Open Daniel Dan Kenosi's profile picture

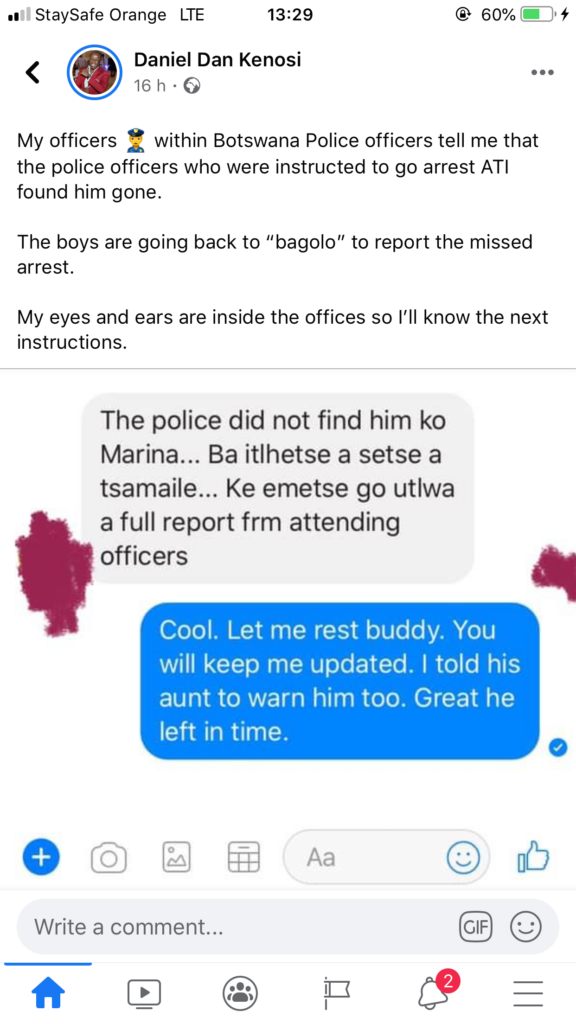click(x=95, y=72)
